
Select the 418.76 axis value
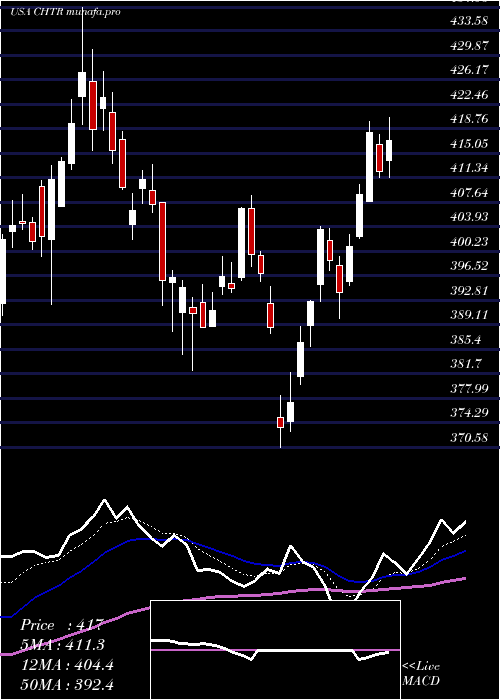(468, 119)
